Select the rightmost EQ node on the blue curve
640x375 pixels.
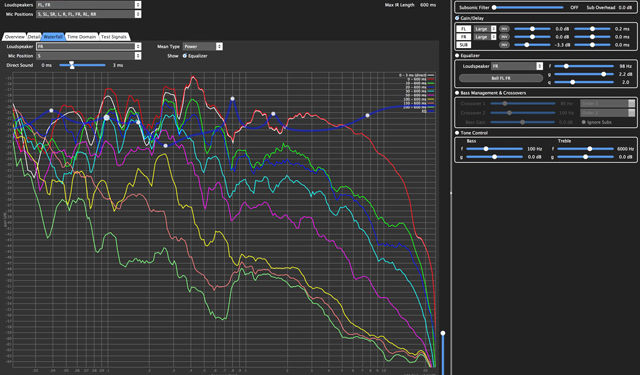tap(367, 115)
